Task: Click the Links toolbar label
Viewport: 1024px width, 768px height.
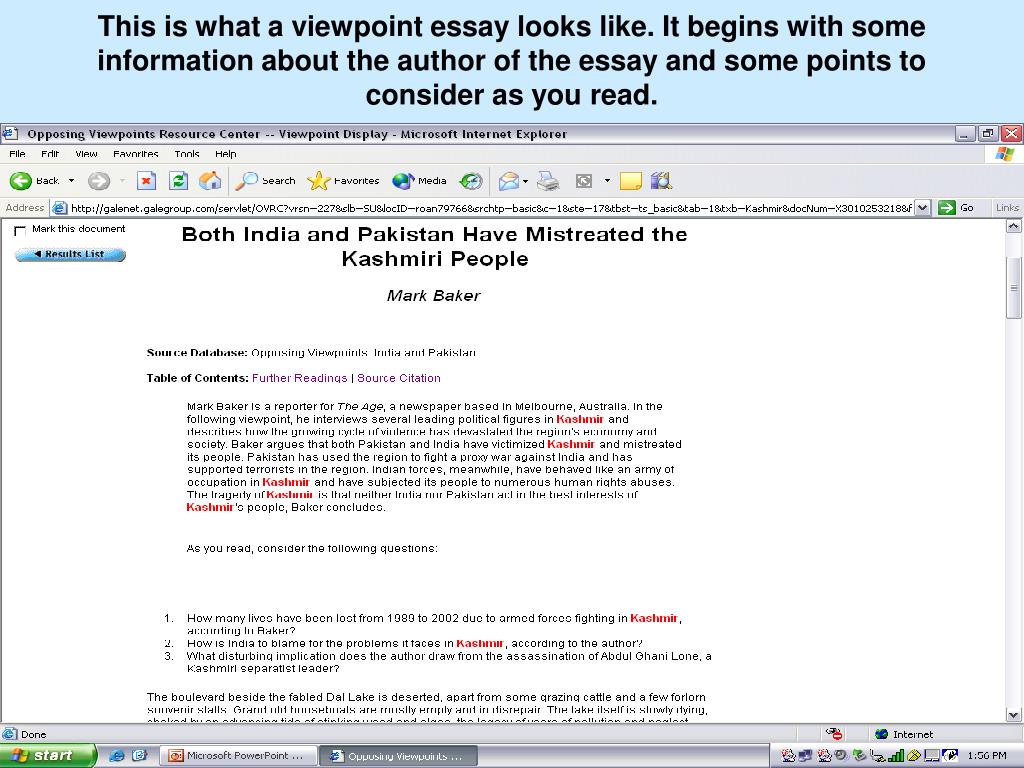Action: pos(1007,208)
